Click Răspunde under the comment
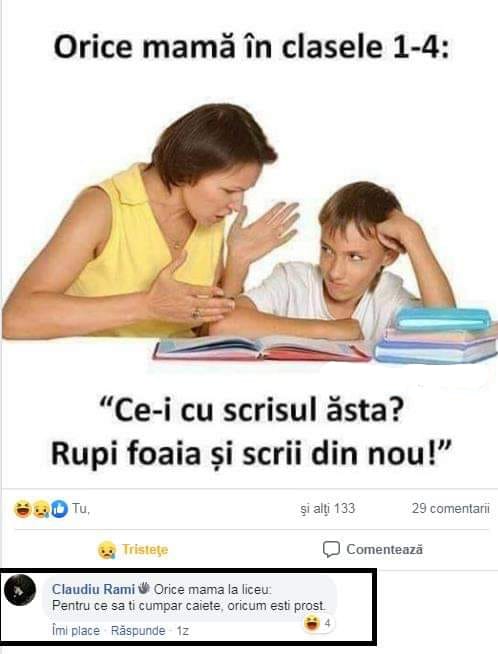Screen dimensions: 498x654 coord(138,630)
